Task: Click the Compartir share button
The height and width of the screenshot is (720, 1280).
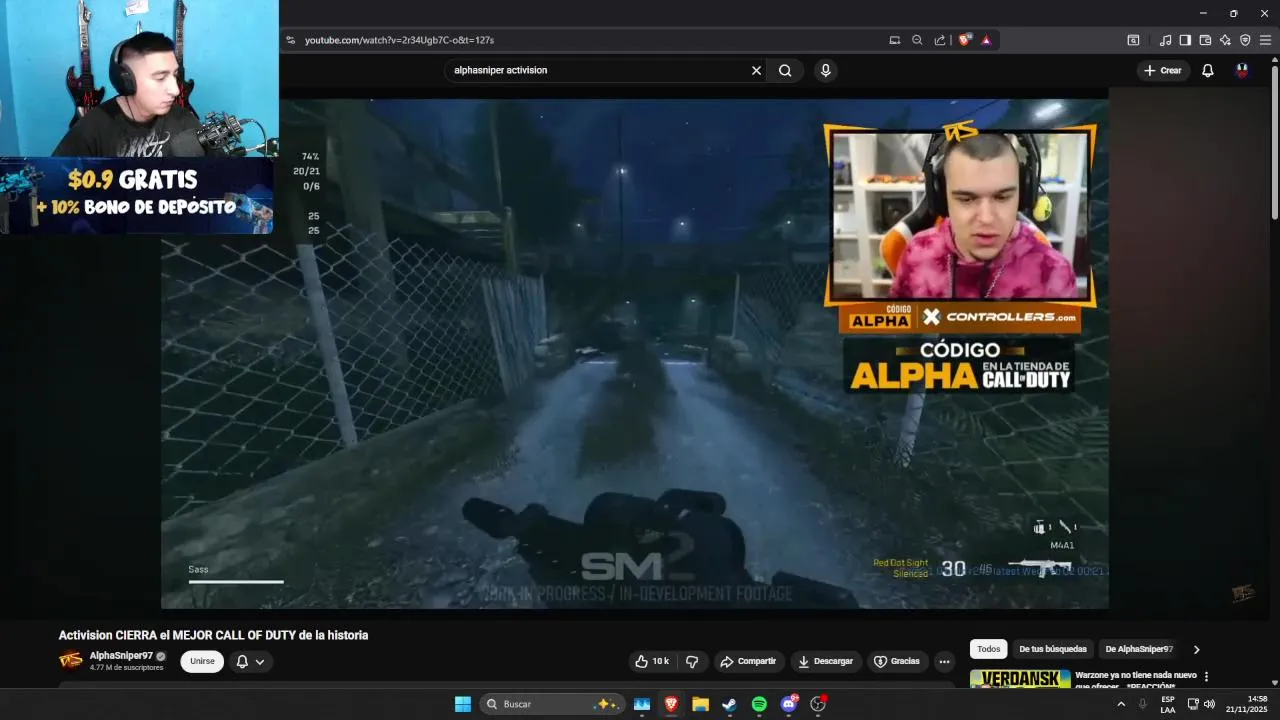Action: coord(749,661)
